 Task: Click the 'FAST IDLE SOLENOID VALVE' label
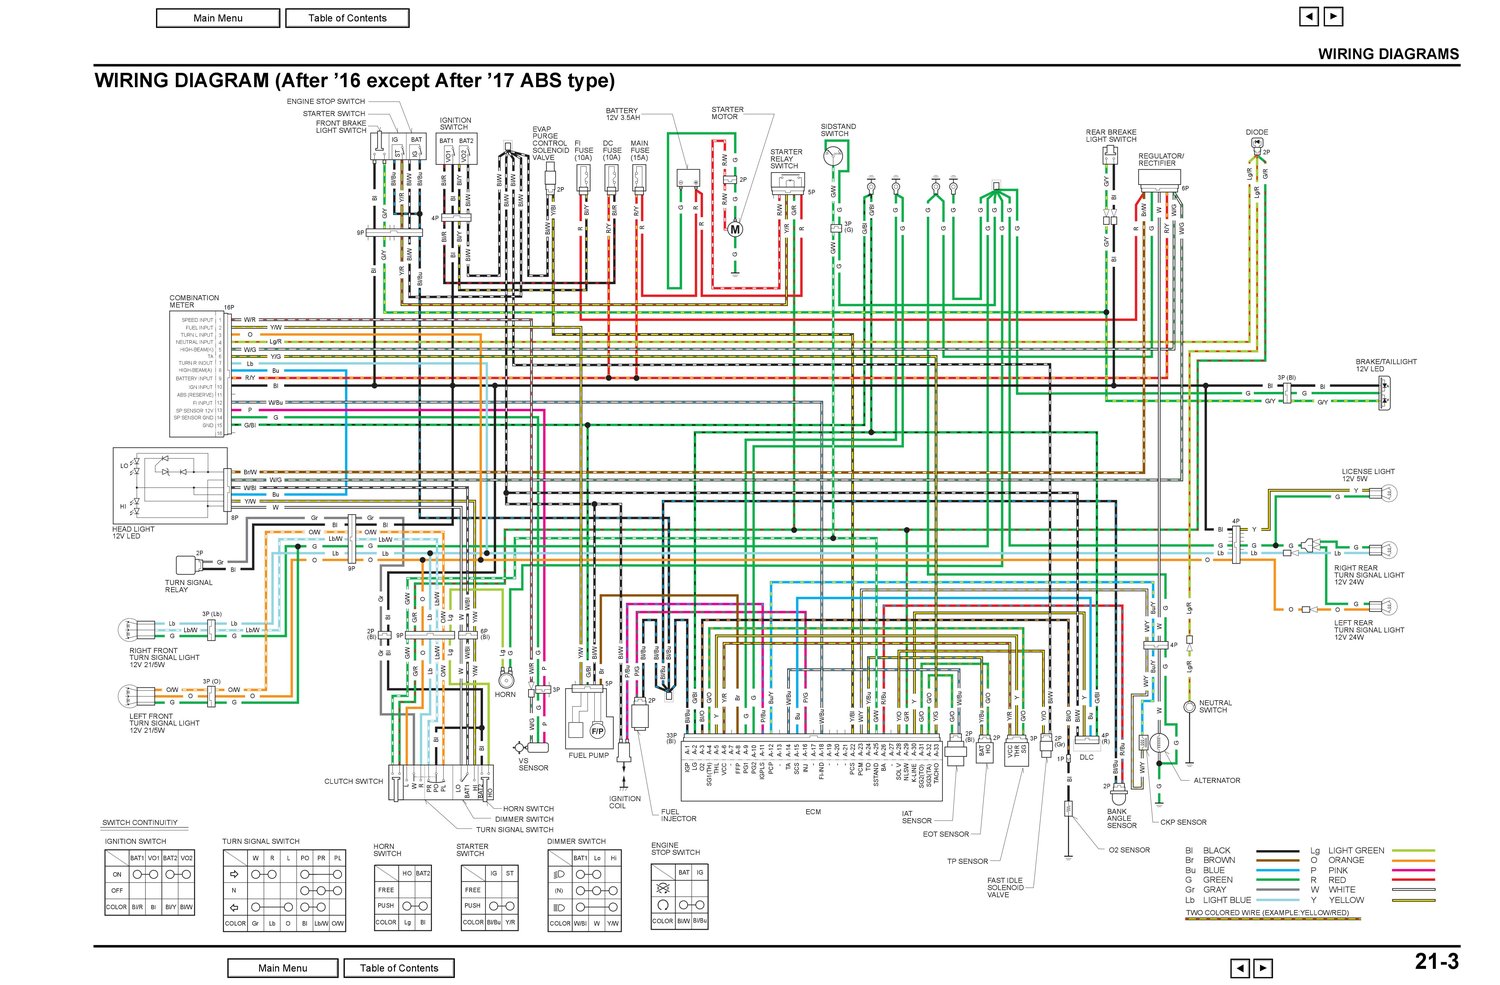(1005, 888)
